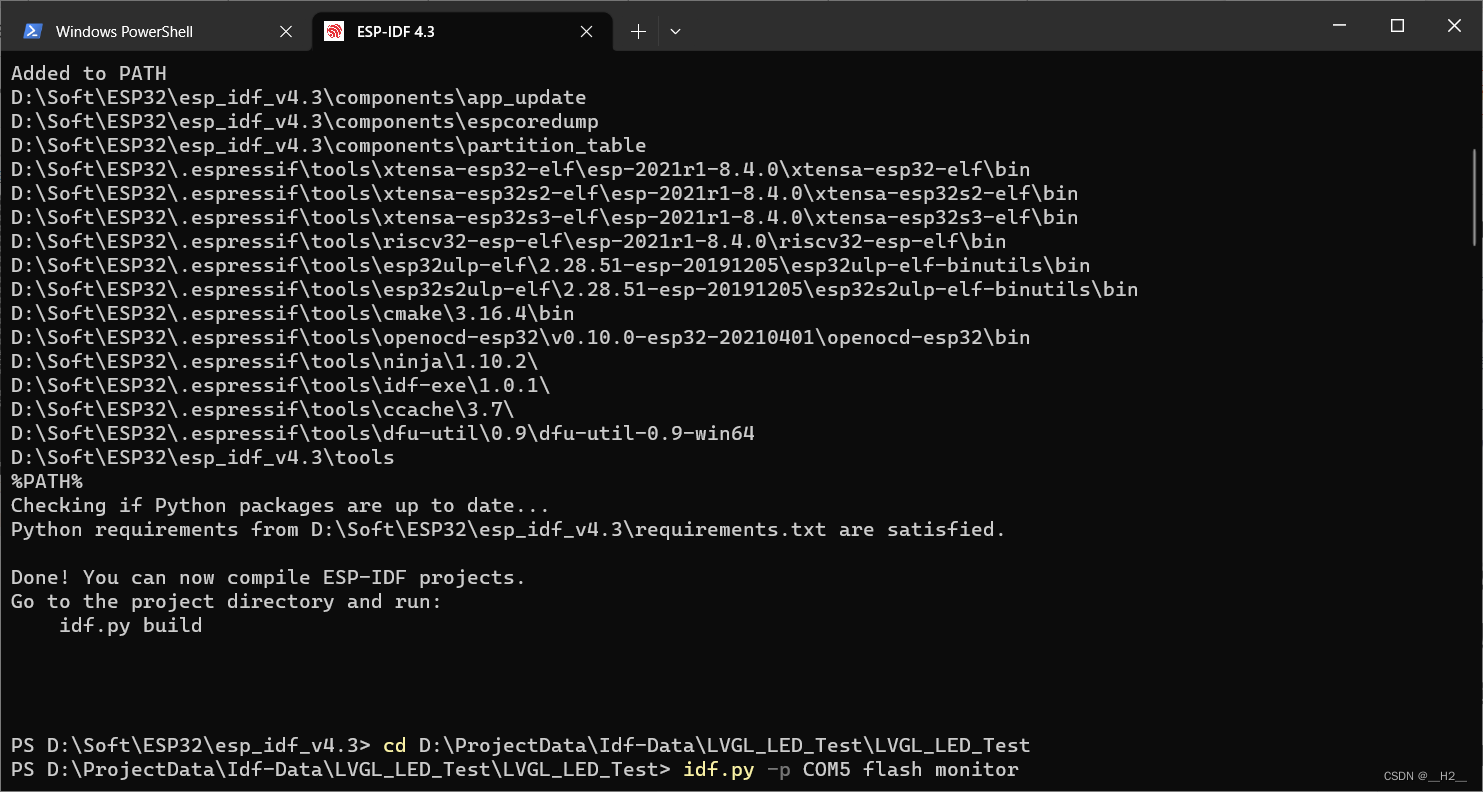This screenshot has height=792, width=1483.
Task: Click the esp32ulp-elf-binutils\bin path line
Action: tap(551, 265)
